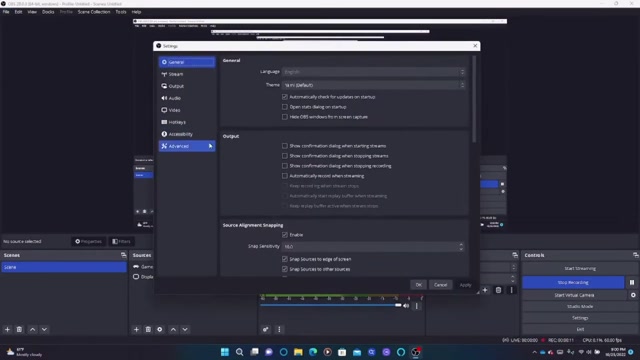The height and width of the screenshot is (360, 640).
Task: Click Start Streaming in Controls
Action: 580,269
